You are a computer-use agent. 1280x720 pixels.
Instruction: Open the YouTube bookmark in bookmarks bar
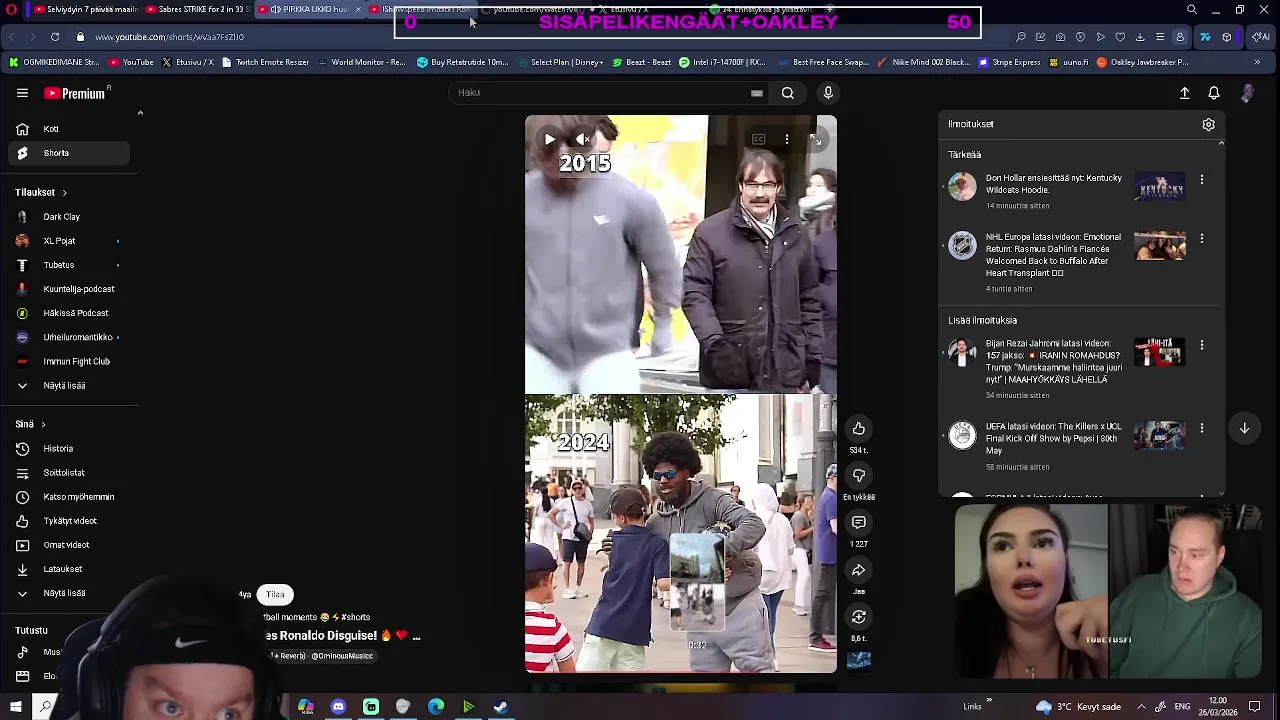point(131,62)
